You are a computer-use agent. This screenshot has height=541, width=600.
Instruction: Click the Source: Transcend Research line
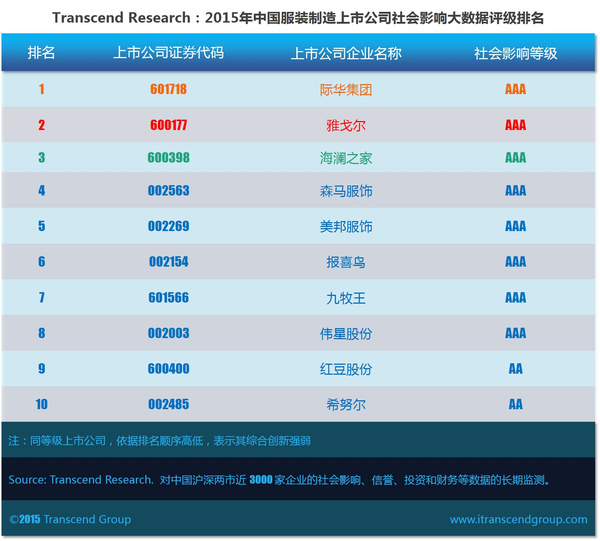tap(279, 480)
